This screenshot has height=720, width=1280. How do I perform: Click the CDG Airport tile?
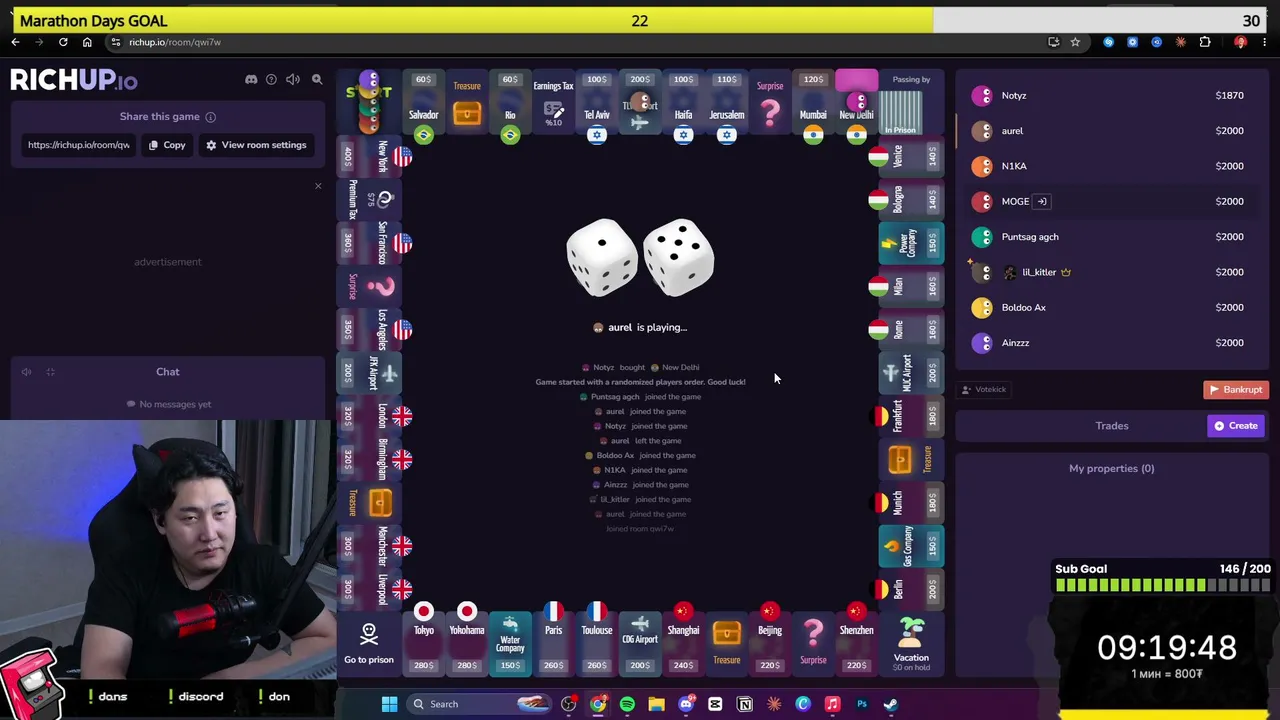click(x=640, y=642)
